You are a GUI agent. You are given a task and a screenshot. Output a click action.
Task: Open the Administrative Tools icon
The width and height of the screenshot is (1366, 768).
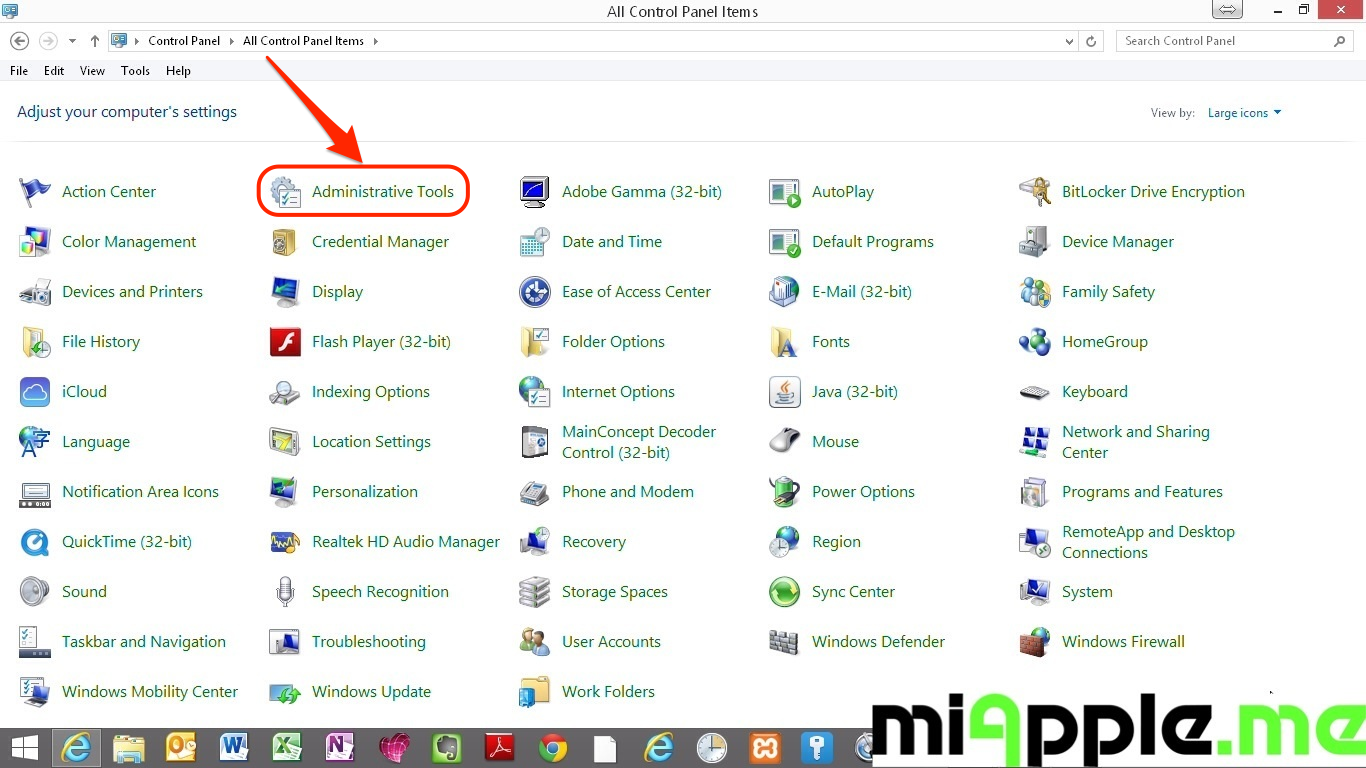pyautogui.click(x=285, y=192)
